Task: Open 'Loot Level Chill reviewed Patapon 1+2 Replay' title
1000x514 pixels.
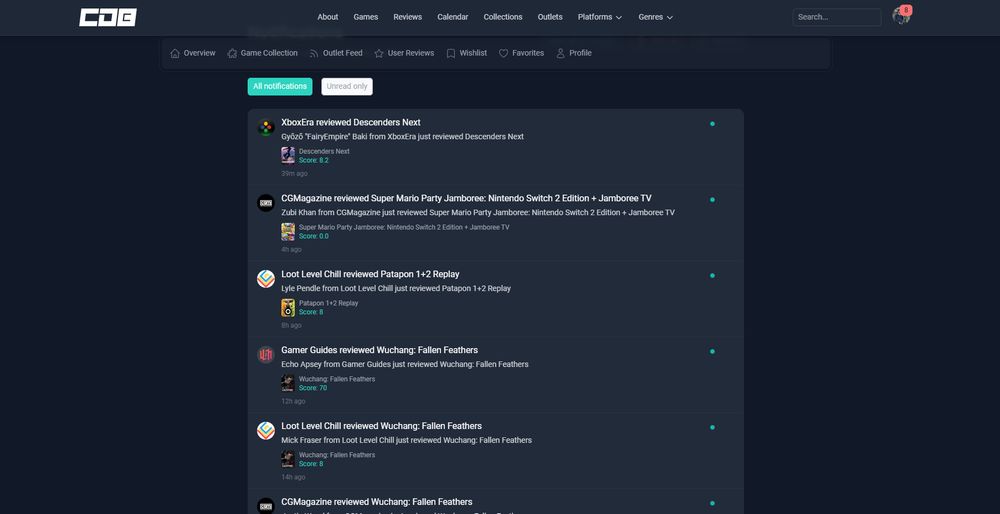Action: (x=370, y=274)
